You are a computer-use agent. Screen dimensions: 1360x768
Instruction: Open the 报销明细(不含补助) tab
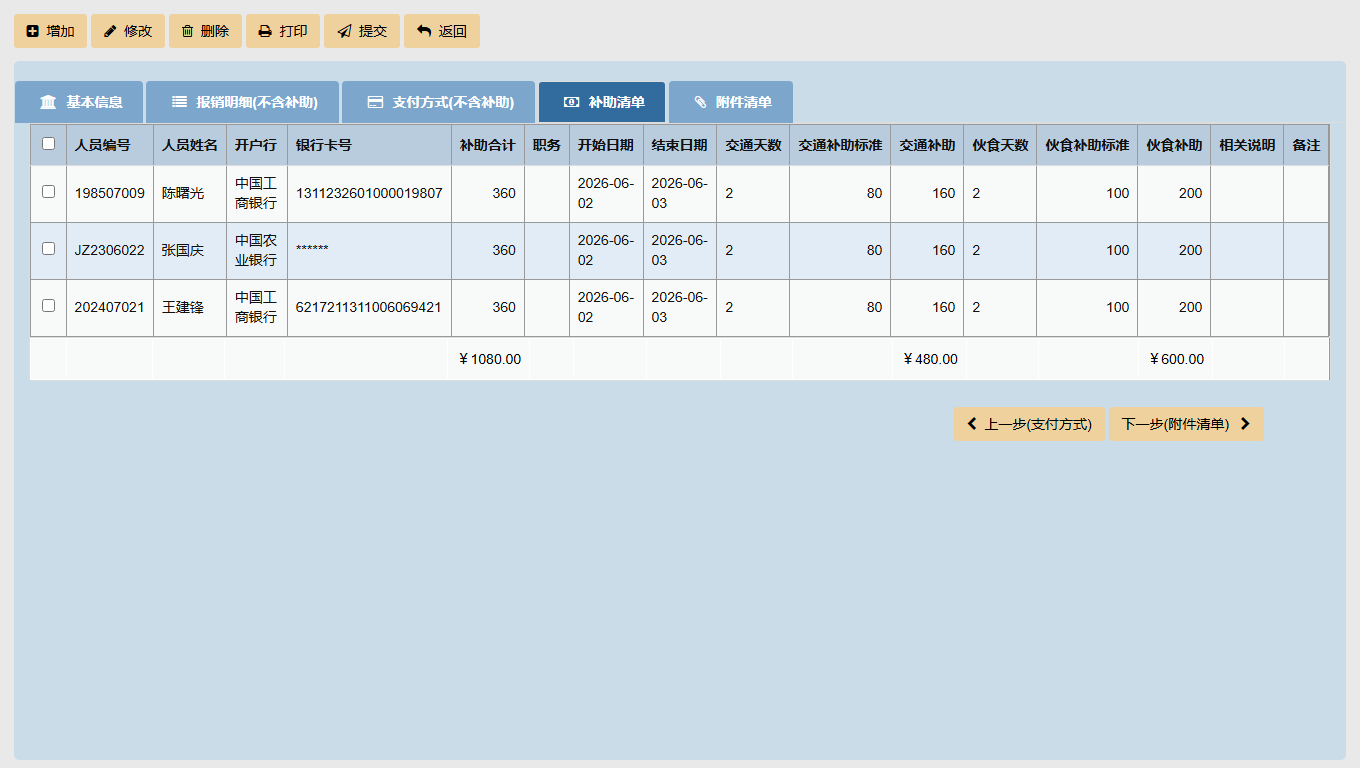(x=242, y=102)
